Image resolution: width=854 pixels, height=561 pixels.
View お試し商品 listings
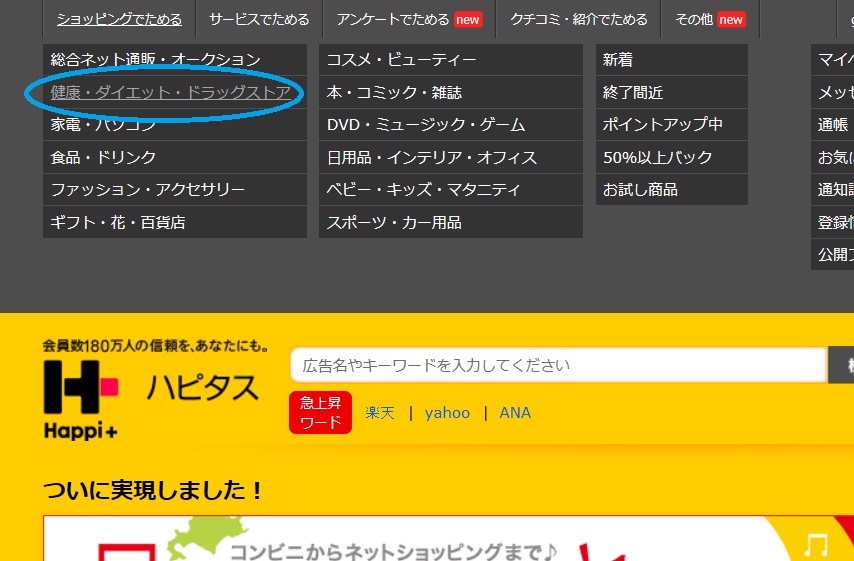(x=672, y=190)
